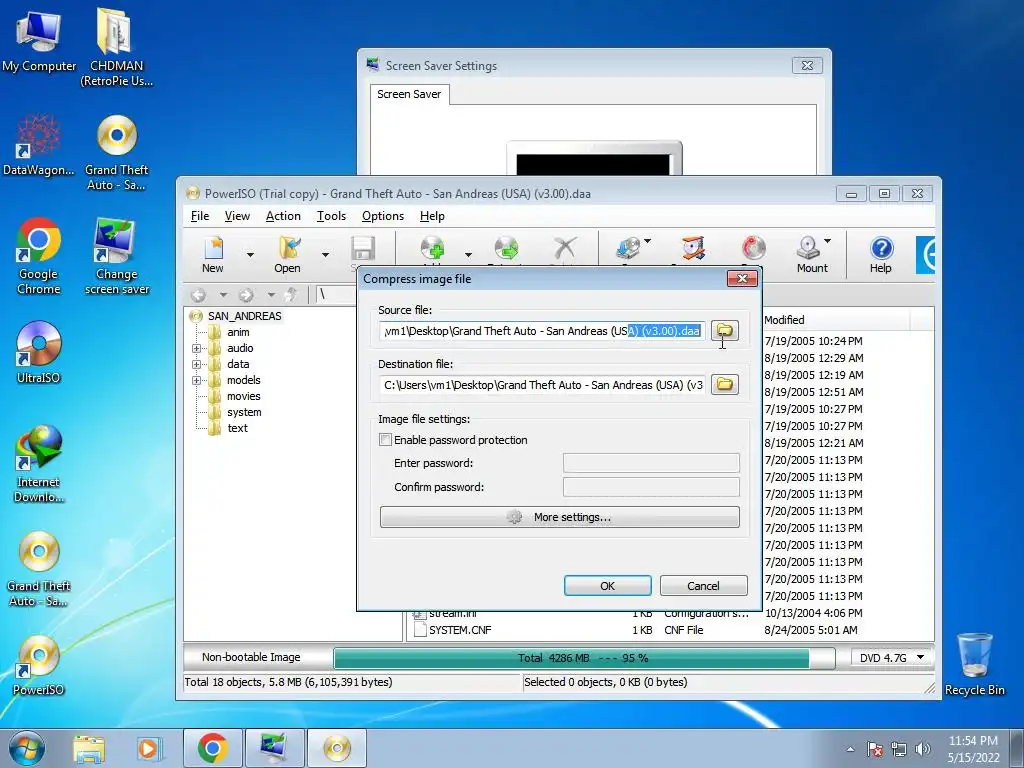This screenshot has height=768, width=1024.
Task: Click the Compress toolbar icon
Action: pyautogui.click(x=694, y=249)
